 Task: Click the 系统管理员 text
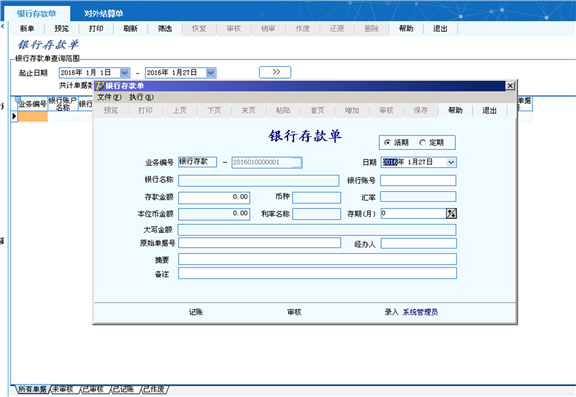420,312
